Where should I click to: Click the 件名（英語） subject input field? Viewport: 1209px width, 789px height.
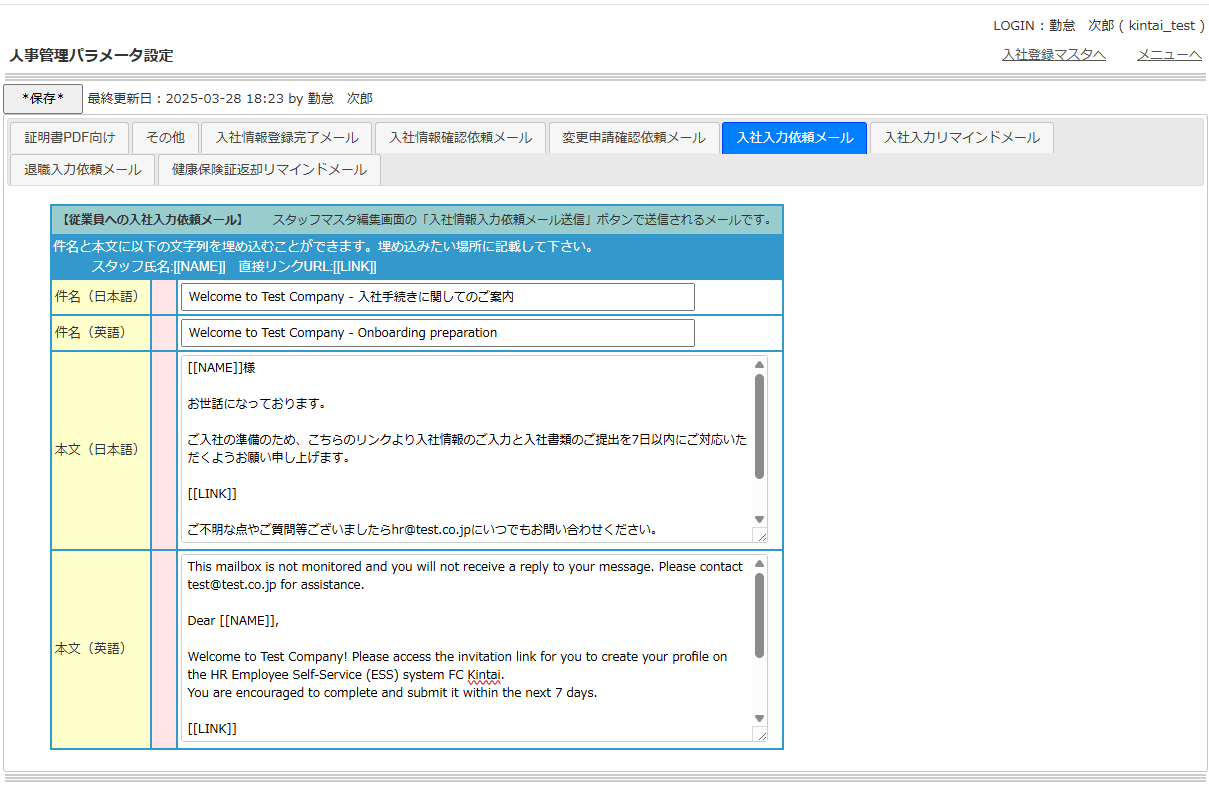click(437, 333)
